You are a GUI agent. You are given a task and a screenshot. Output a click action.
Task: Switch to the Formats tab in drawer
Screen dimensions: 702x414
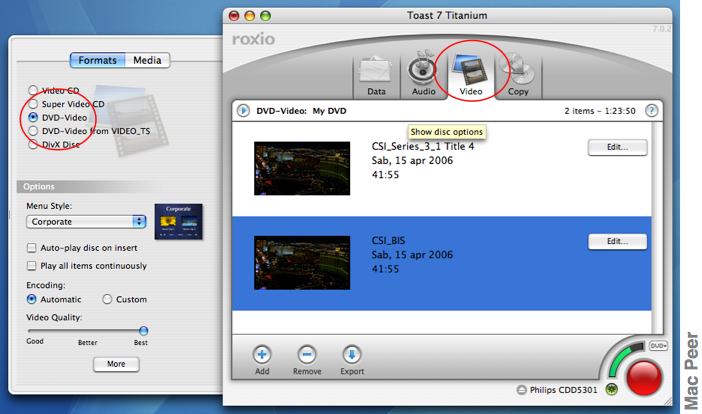97,60
